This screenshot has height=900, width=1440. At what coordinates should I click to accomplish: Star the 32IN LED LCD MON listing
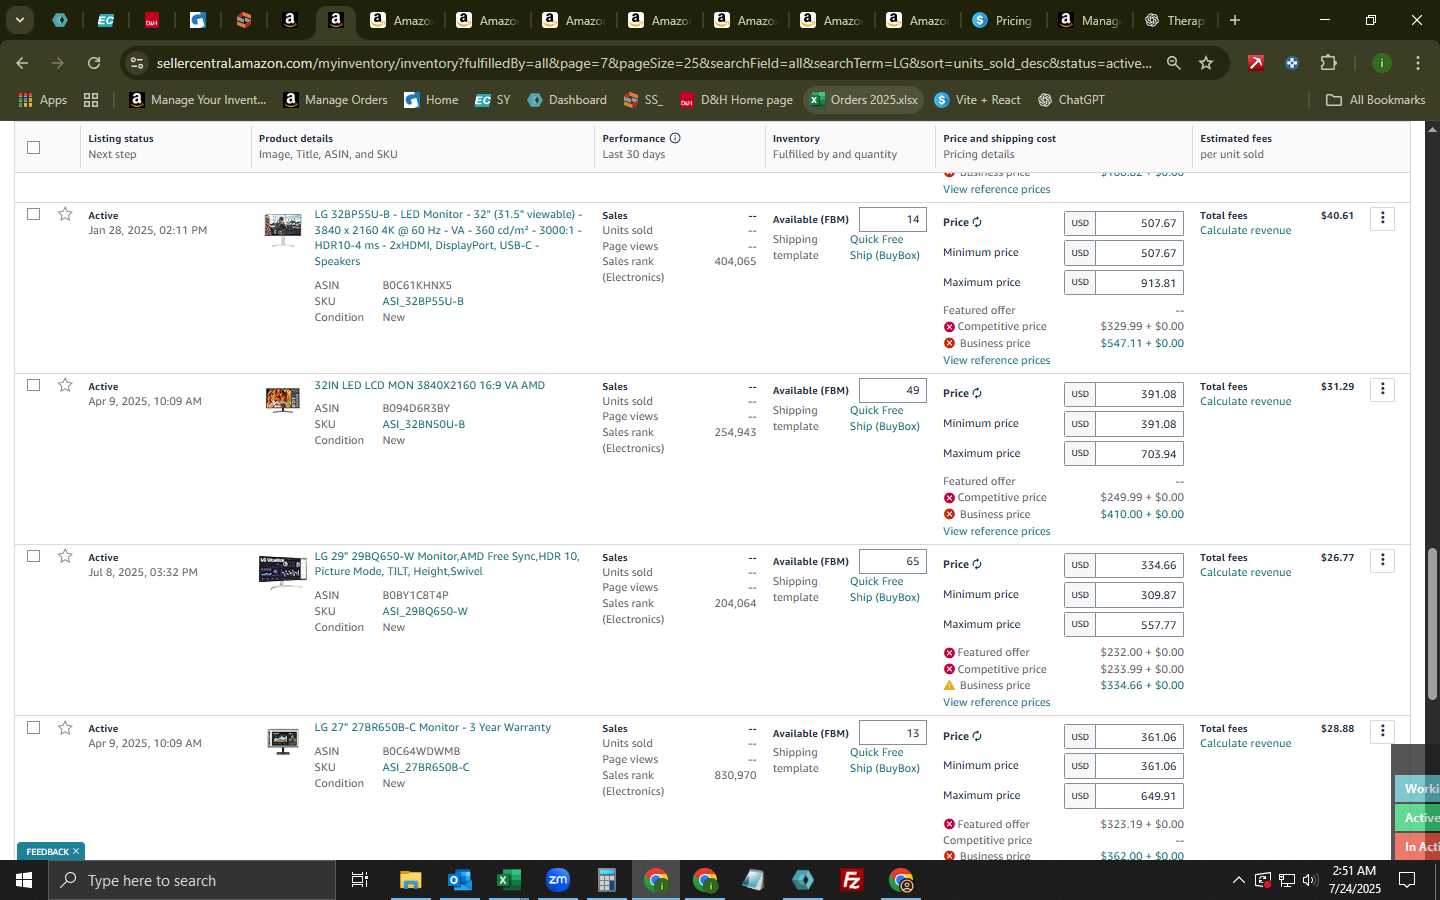65,385
